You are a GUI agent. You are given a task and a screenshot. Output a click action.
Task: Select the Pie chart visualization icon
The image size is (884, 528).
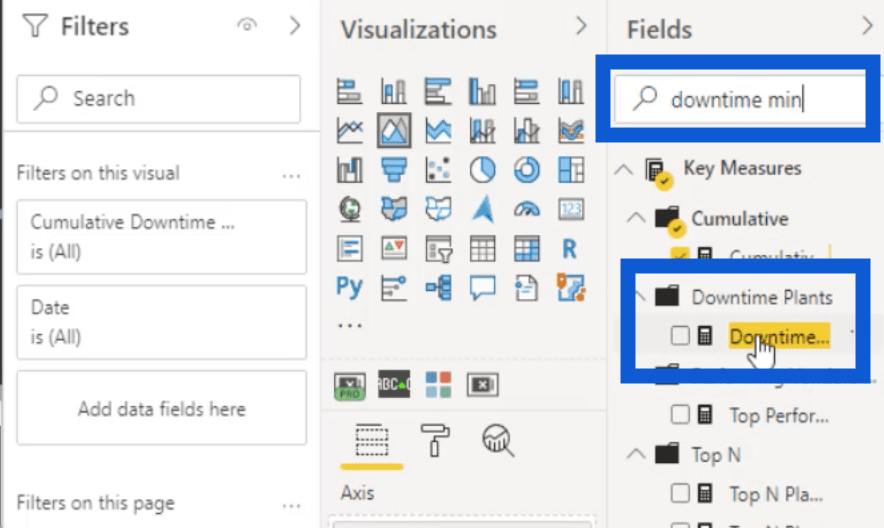pos(482,170)
